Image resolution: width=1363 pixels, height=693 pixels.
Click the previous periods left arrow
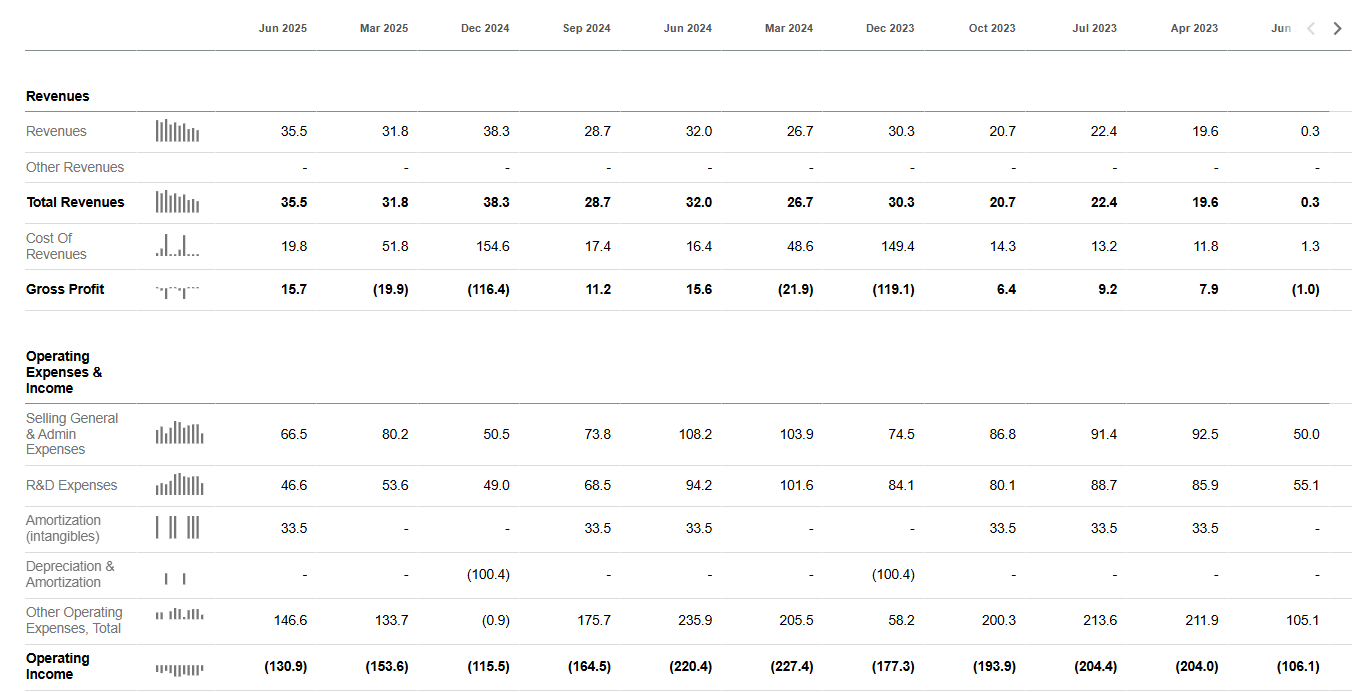[1312, 28]
